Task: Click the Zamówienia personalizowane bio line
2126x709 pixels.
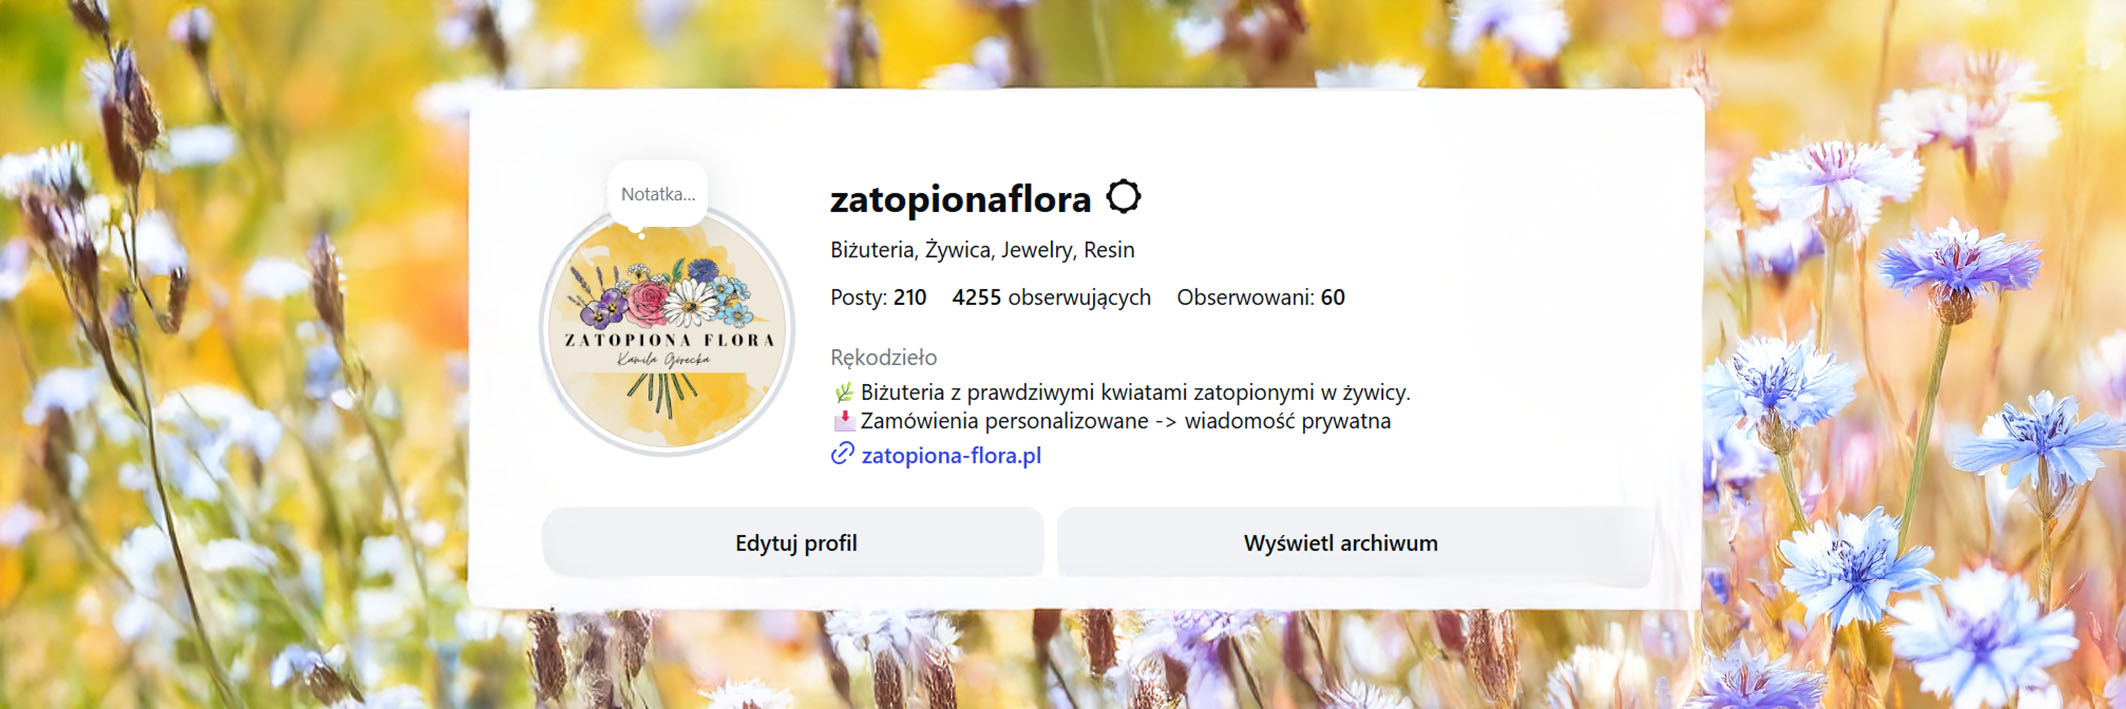Action: click(1111, 421)
